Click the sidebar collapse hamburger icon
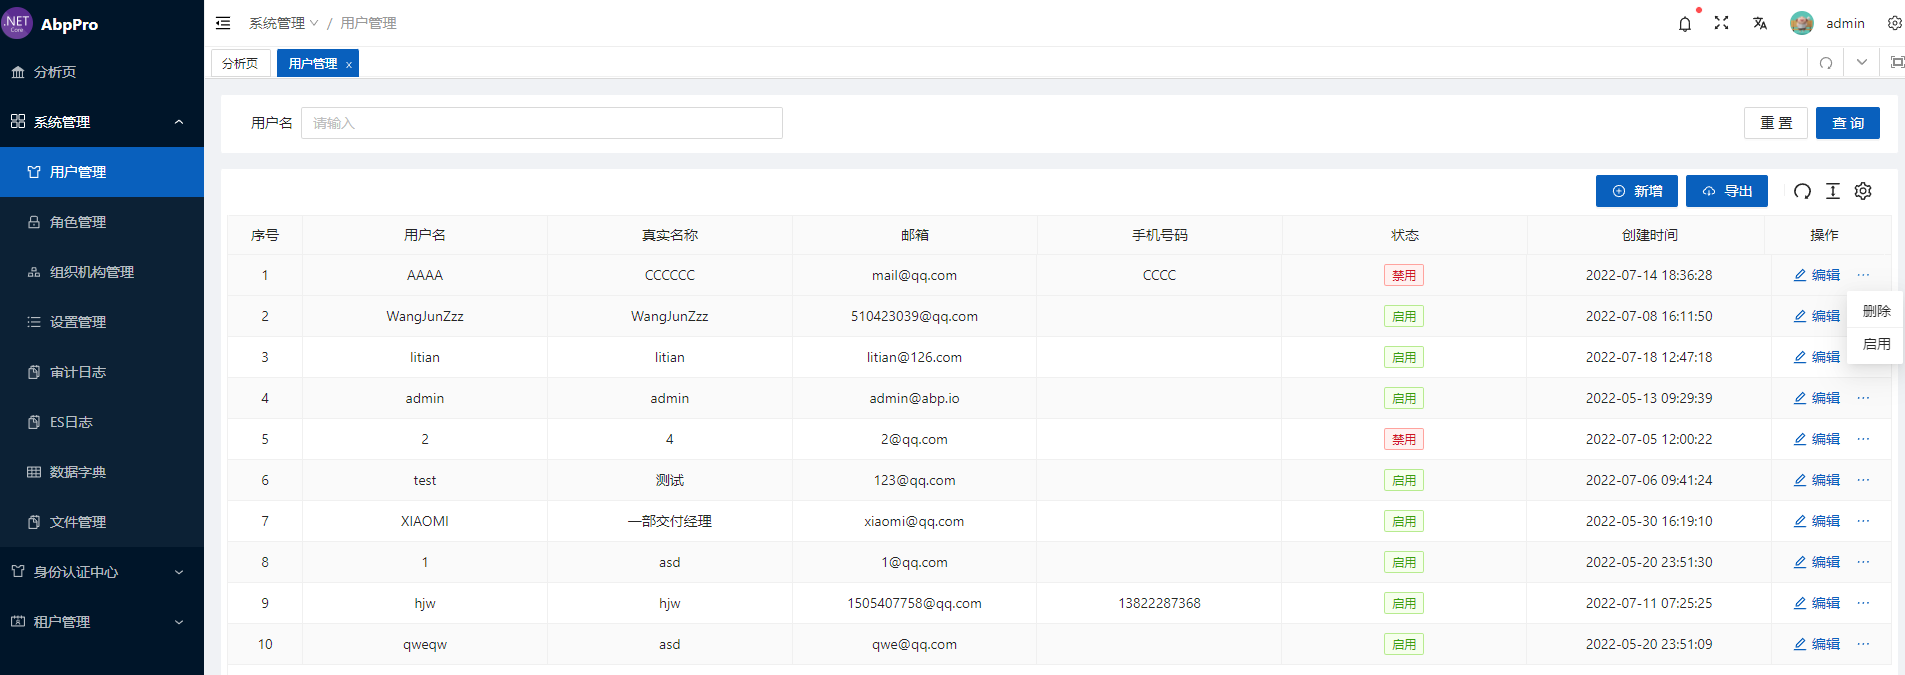This screenshot has height=675, width=1905. 223,23
